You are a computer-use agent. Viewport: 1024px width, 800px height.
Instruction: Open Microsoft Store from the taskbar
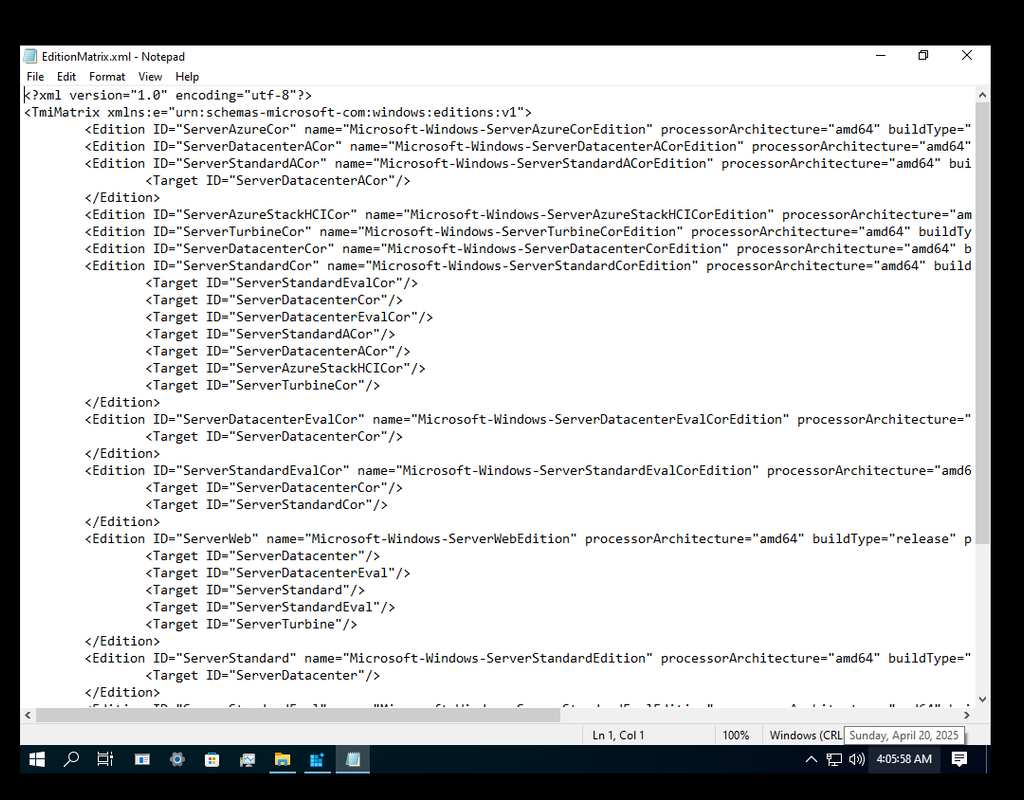[x=212, y=759]
